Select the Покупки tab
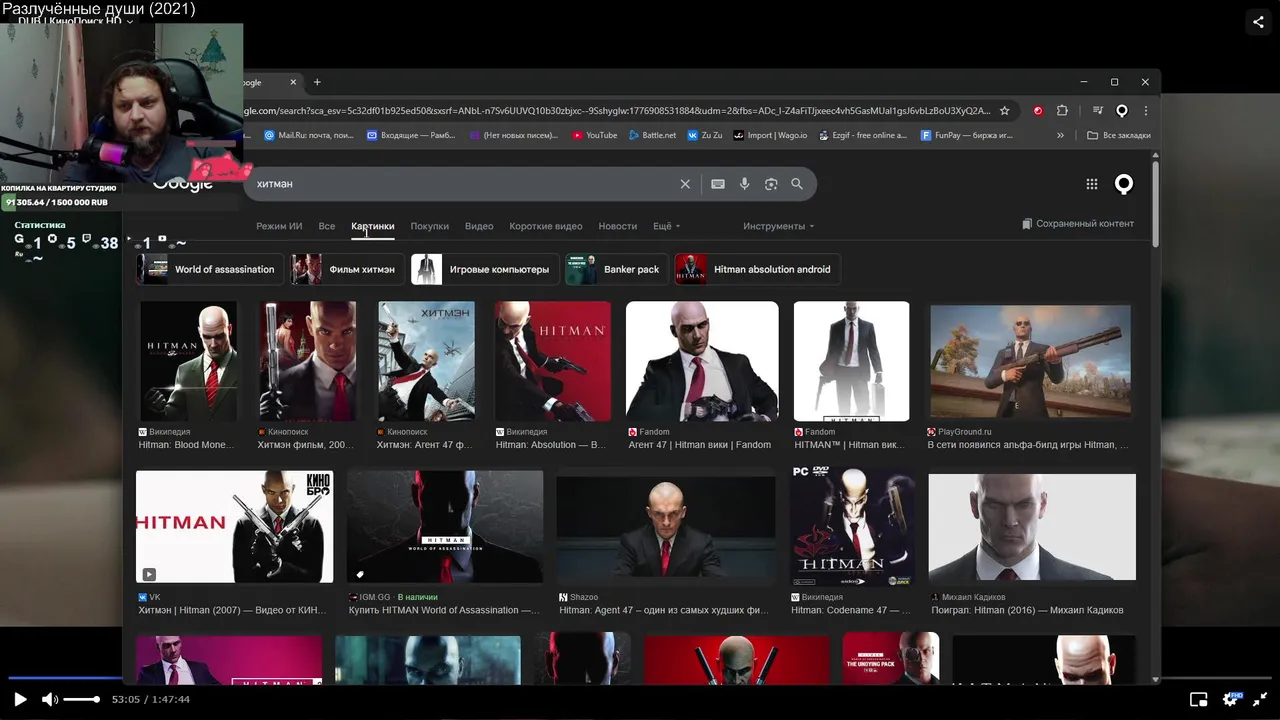The image size is (1280, 720). coord(429,226)
